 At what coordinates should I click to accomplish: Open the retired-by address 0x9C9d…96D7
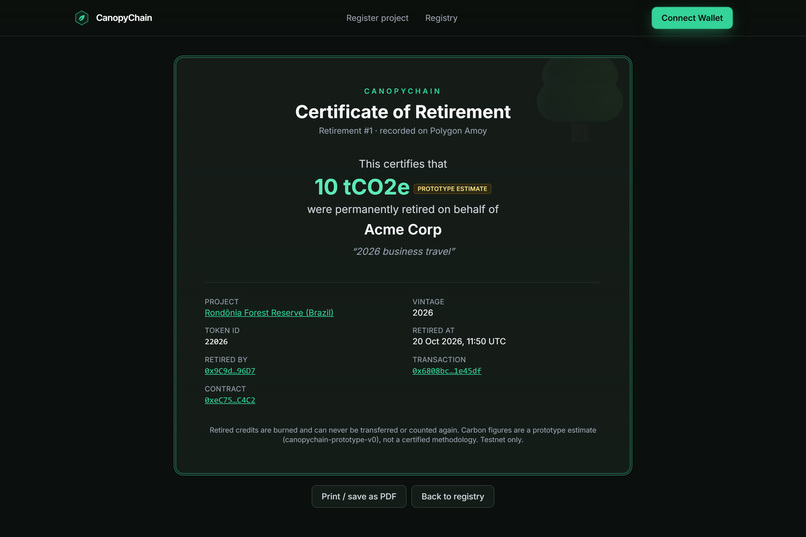(230, 371)
